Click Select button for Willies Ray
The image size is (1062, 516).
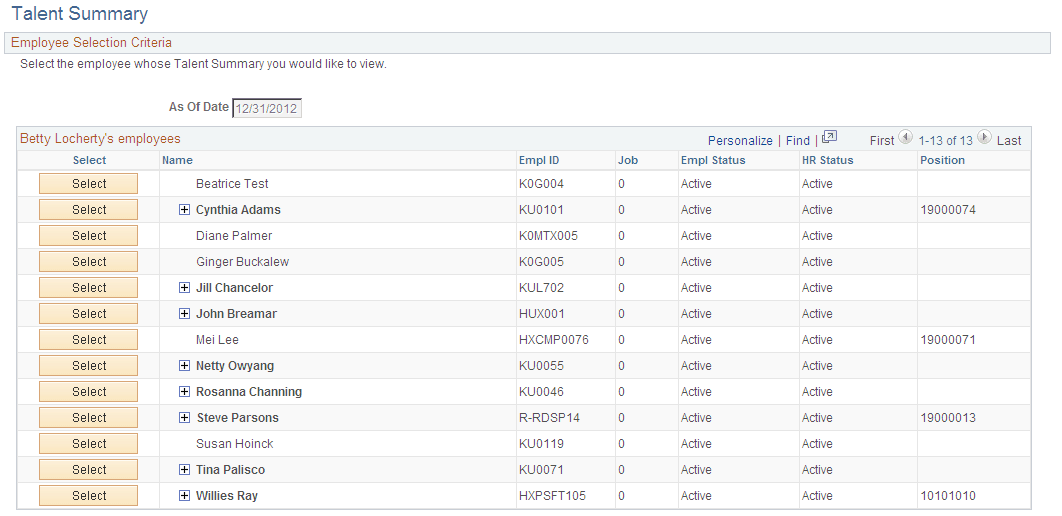[89, 496]
